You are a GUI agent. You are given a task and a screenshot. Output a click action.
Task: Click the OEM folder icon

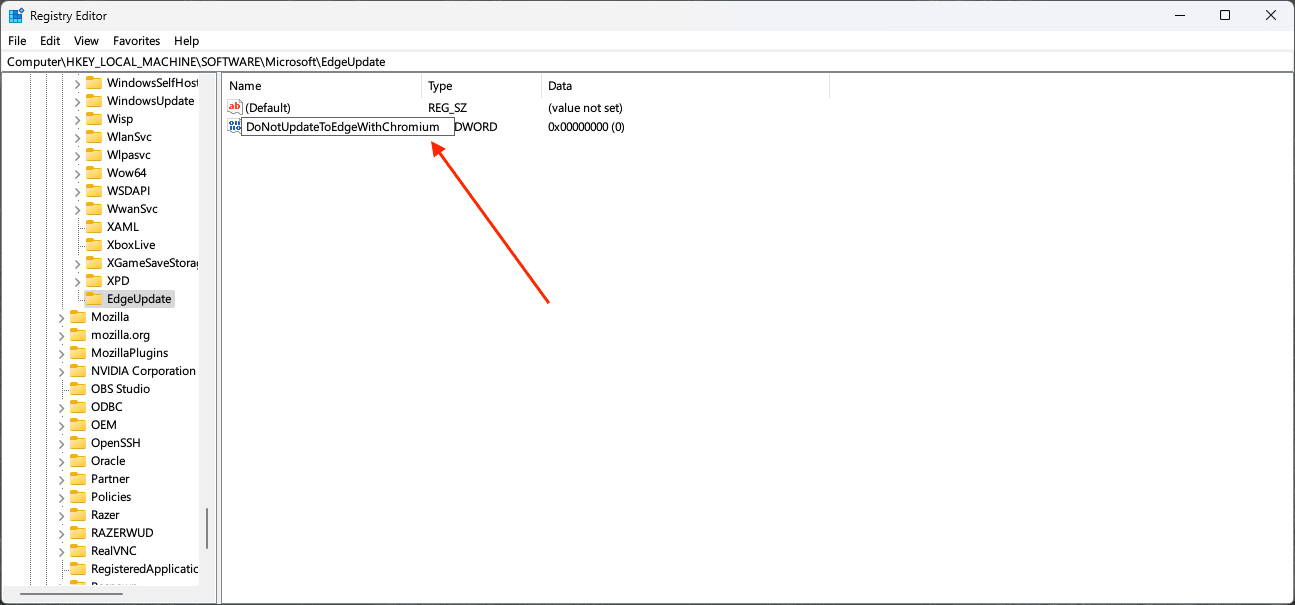tap(78, 425)
